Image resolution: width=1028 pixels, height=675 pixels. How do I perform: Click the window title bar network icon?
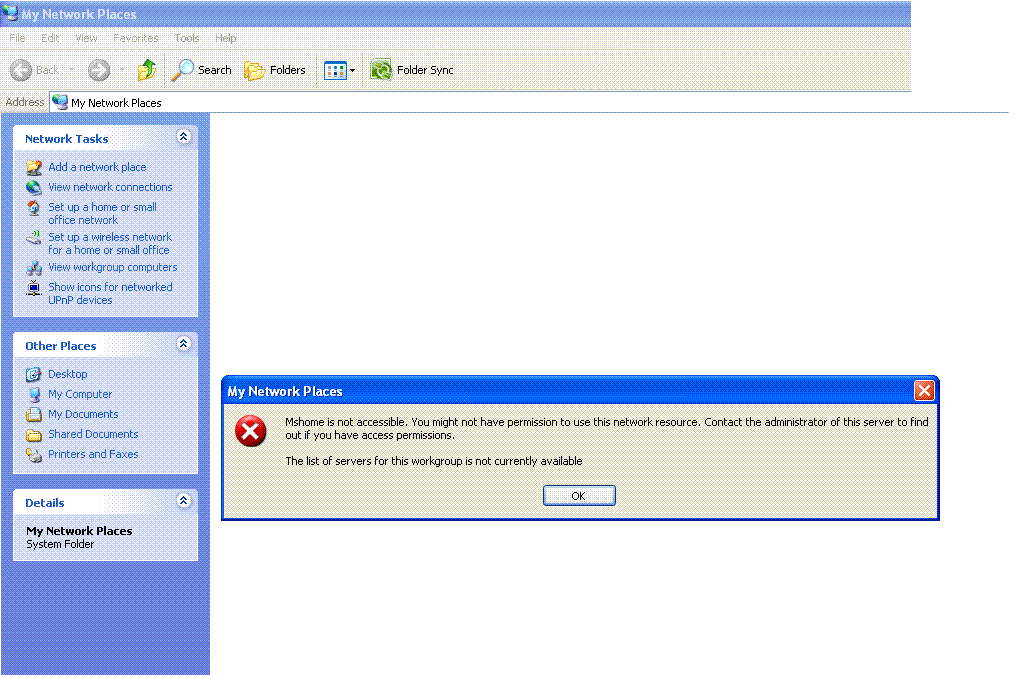(10, 13)
